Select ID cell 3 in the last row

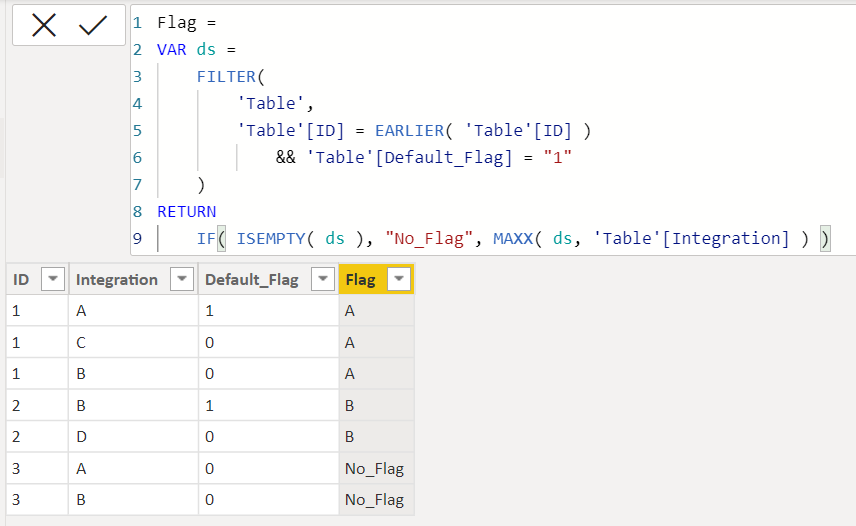point(37,499)
